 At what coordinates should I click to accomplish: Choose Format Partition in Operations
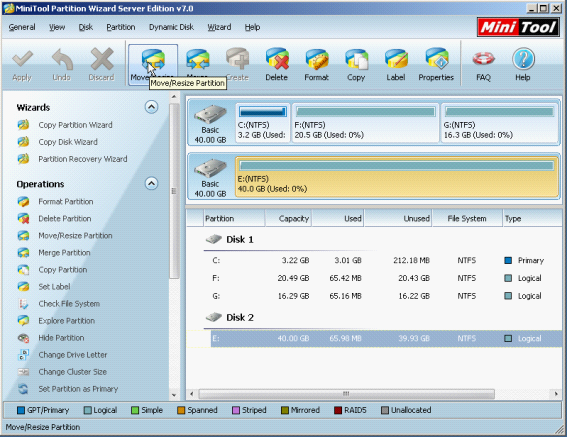click(66, 201)
